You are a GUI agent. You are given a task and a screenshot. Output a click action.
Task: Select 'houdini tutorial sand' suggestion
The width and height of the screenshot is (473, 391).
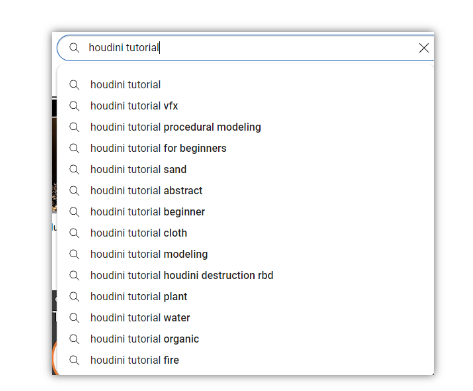click(246, 169)
